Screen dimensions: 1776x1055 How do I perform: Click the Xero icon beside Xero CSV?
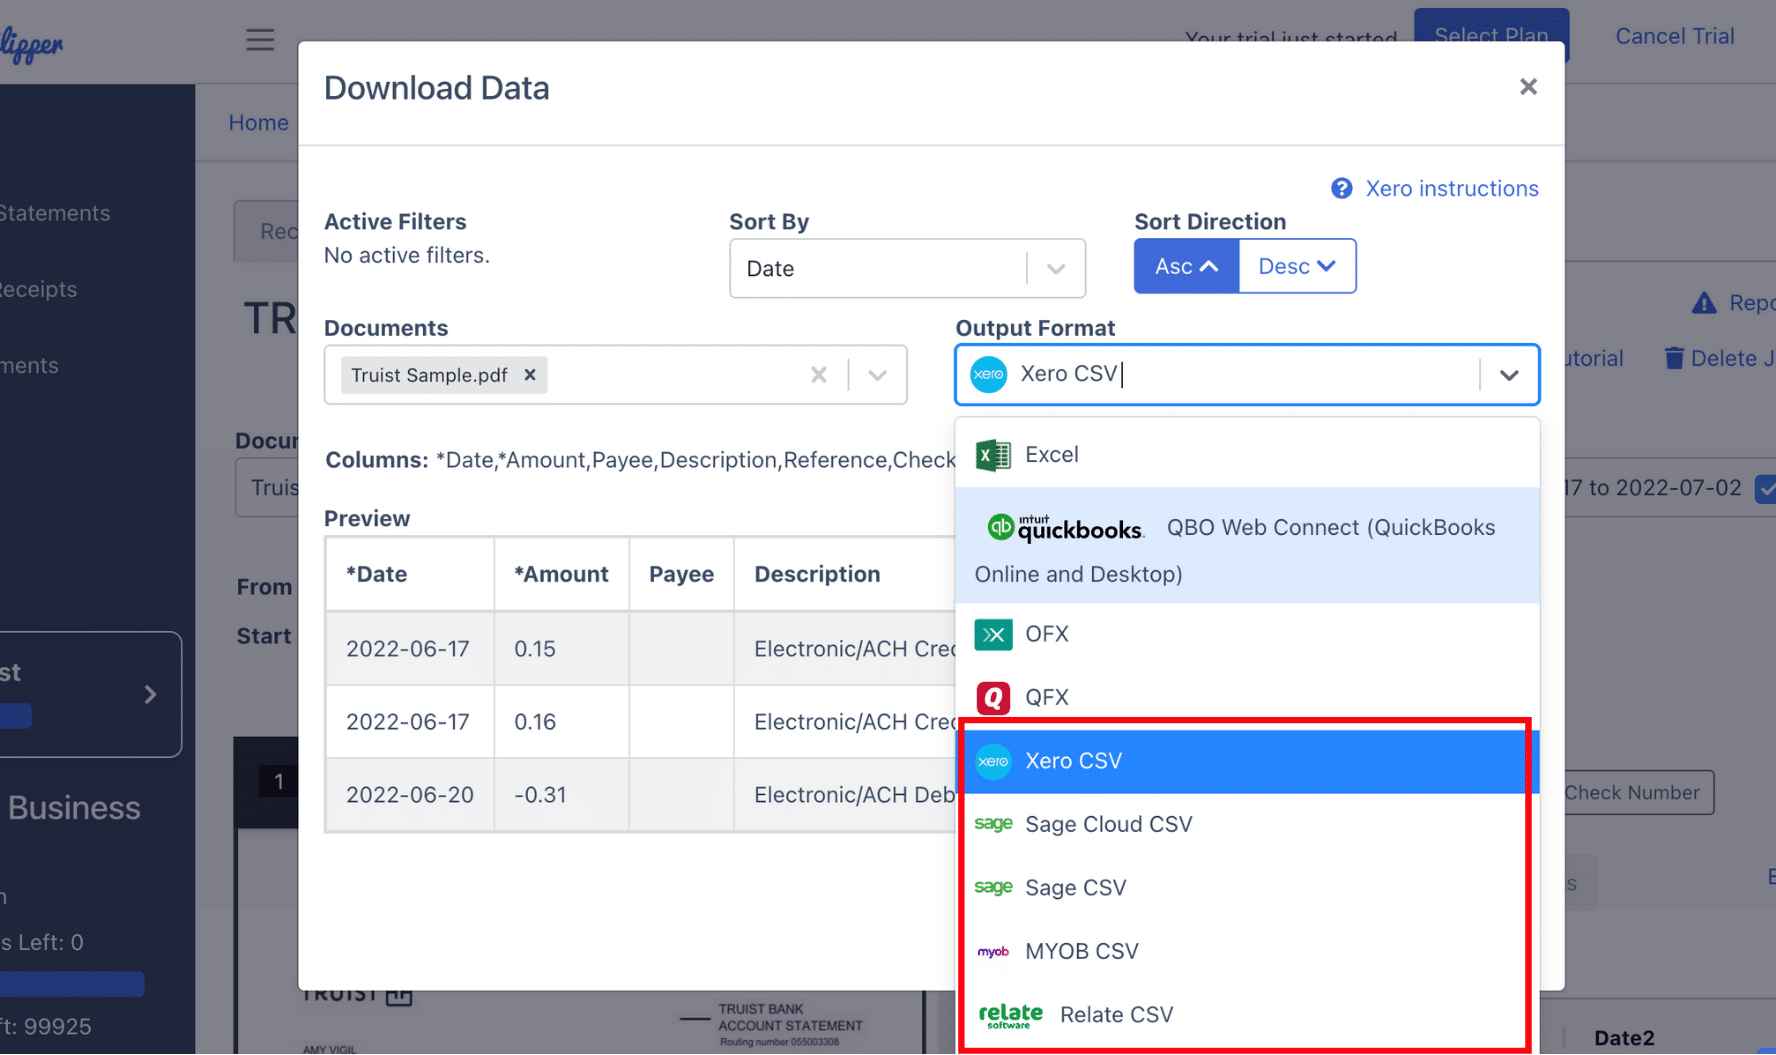tap(993, 760)
